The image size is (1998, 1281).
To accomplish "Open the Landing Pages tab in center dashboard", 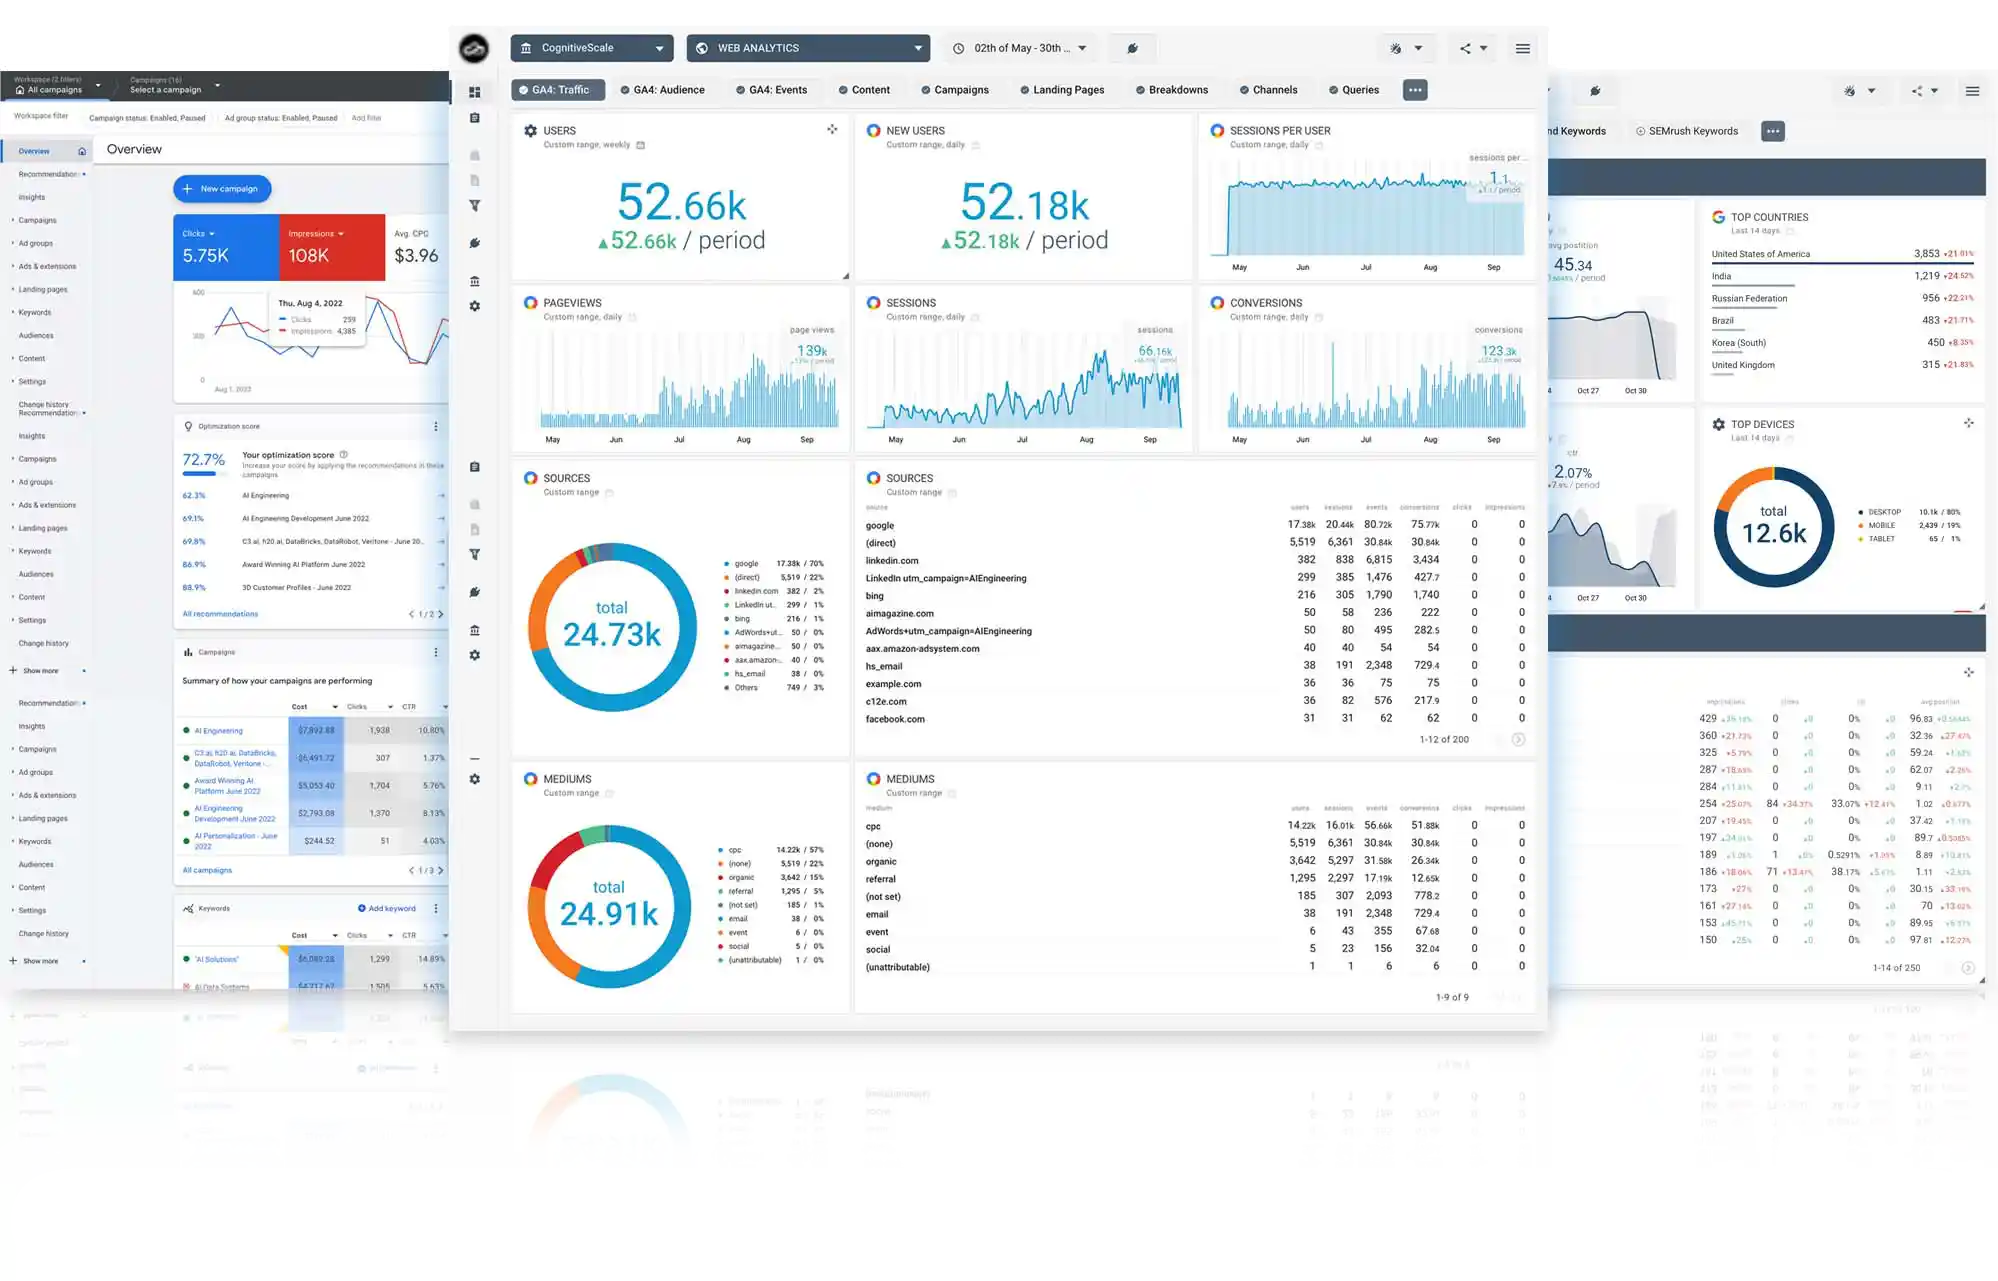I will [x=1062, y=90].
